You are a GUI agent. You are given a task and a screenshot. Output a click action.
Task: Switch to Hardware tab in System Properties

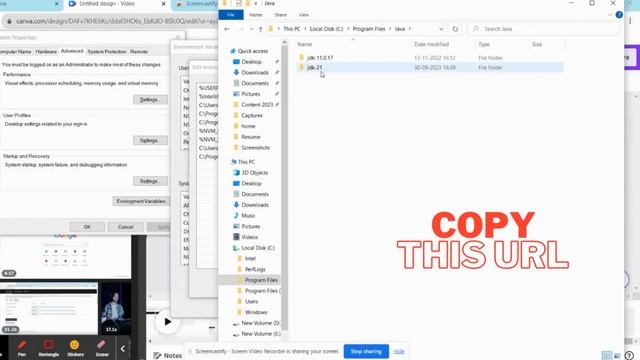click(x=46, y=52)
